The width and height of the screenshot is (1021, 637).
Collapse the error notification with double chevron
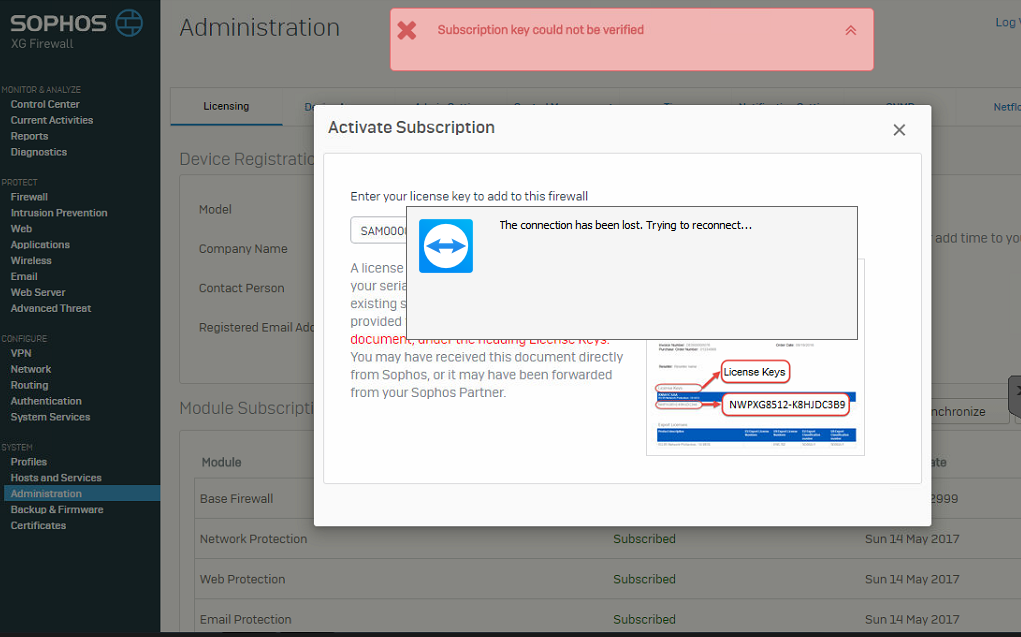pos(850,31)
